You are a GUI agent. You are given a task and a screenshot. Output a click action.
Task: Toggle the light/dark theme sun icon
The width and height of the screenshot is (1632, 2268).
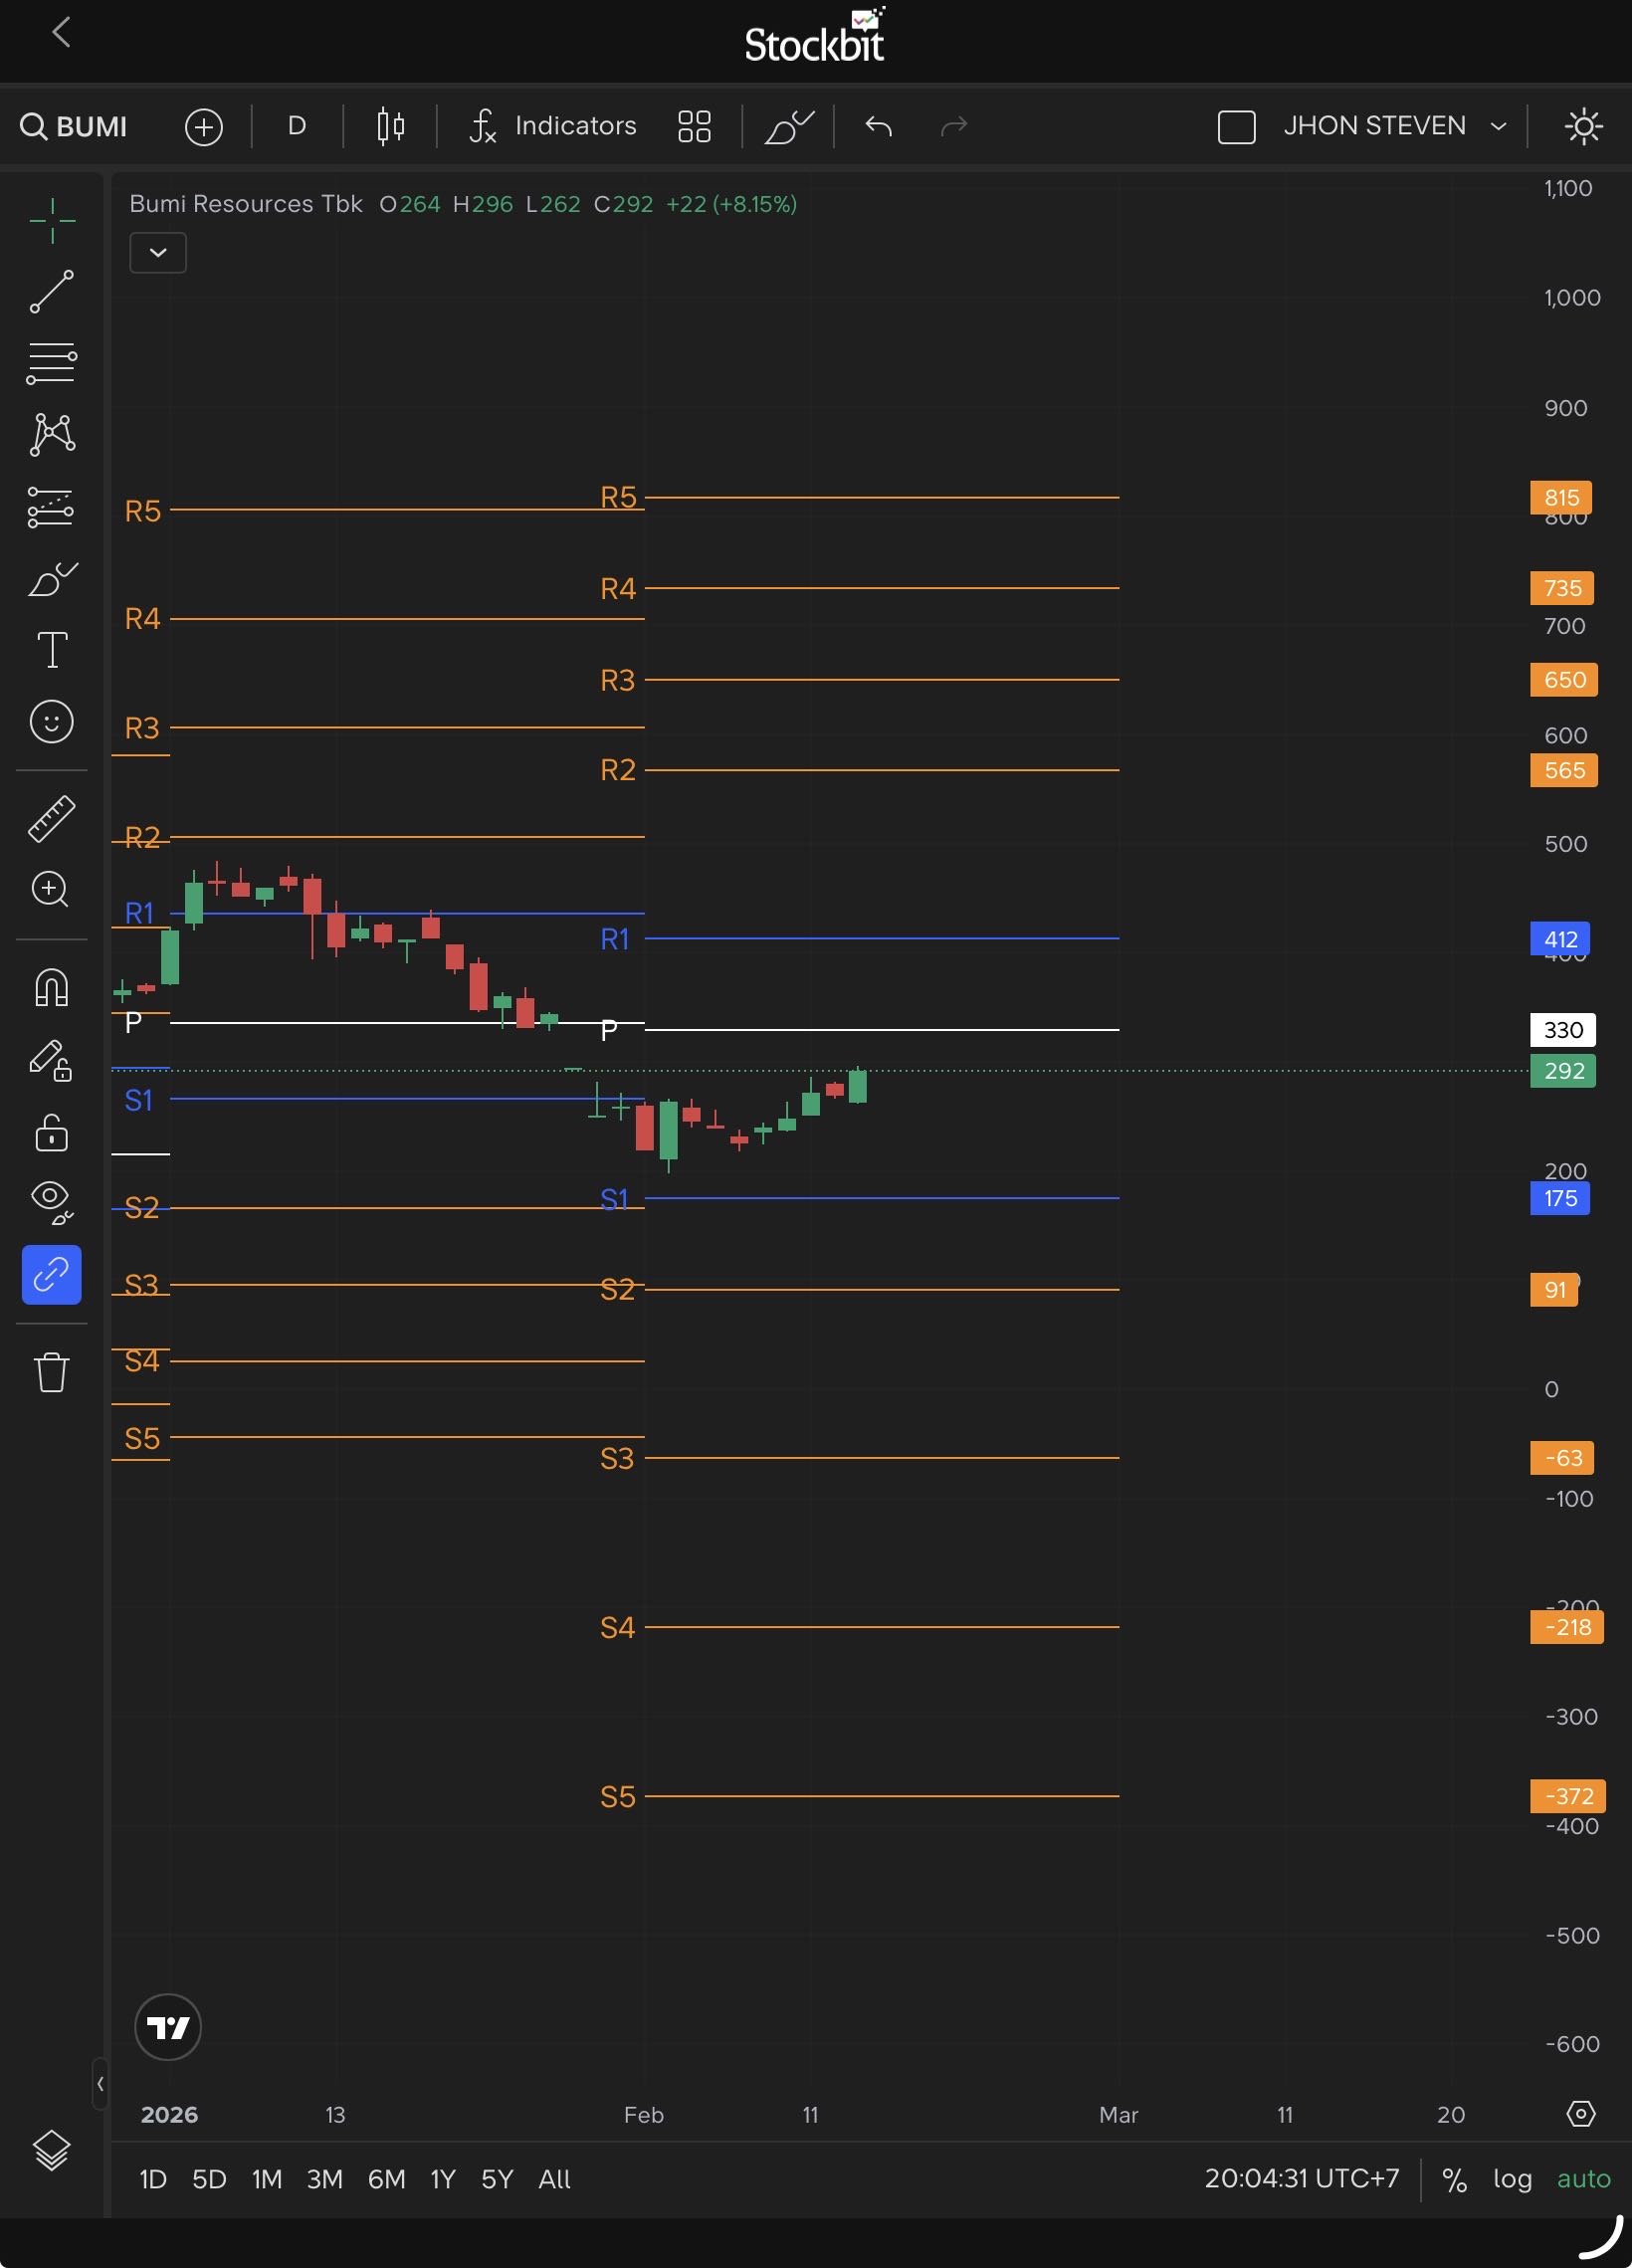1583,127
